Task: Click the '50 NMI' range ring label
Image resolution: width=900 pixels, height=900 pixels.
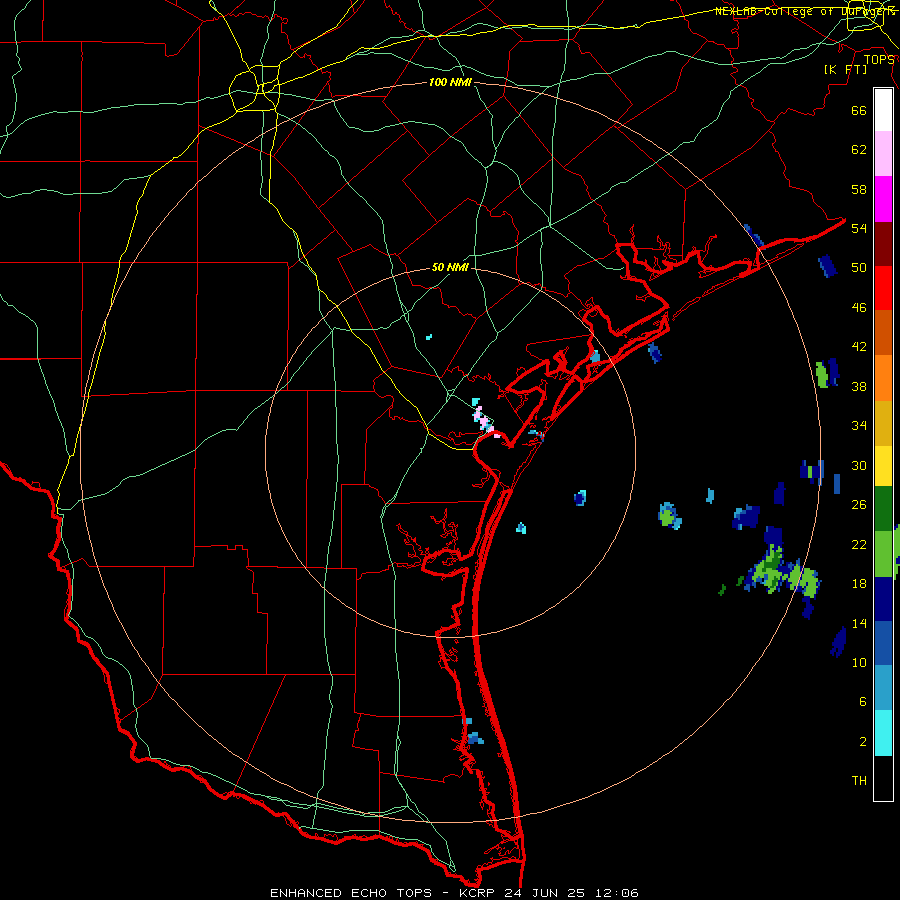Action: pos(450,268)
